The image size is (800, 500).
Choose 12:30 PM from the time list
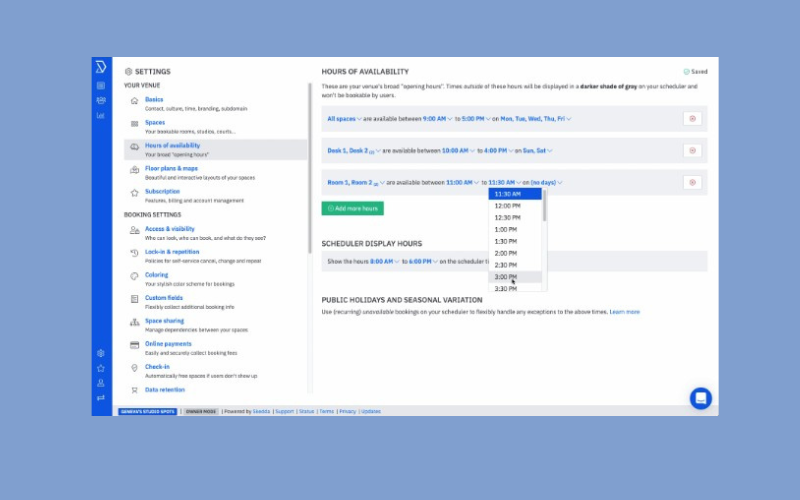(x=515, y=217)
